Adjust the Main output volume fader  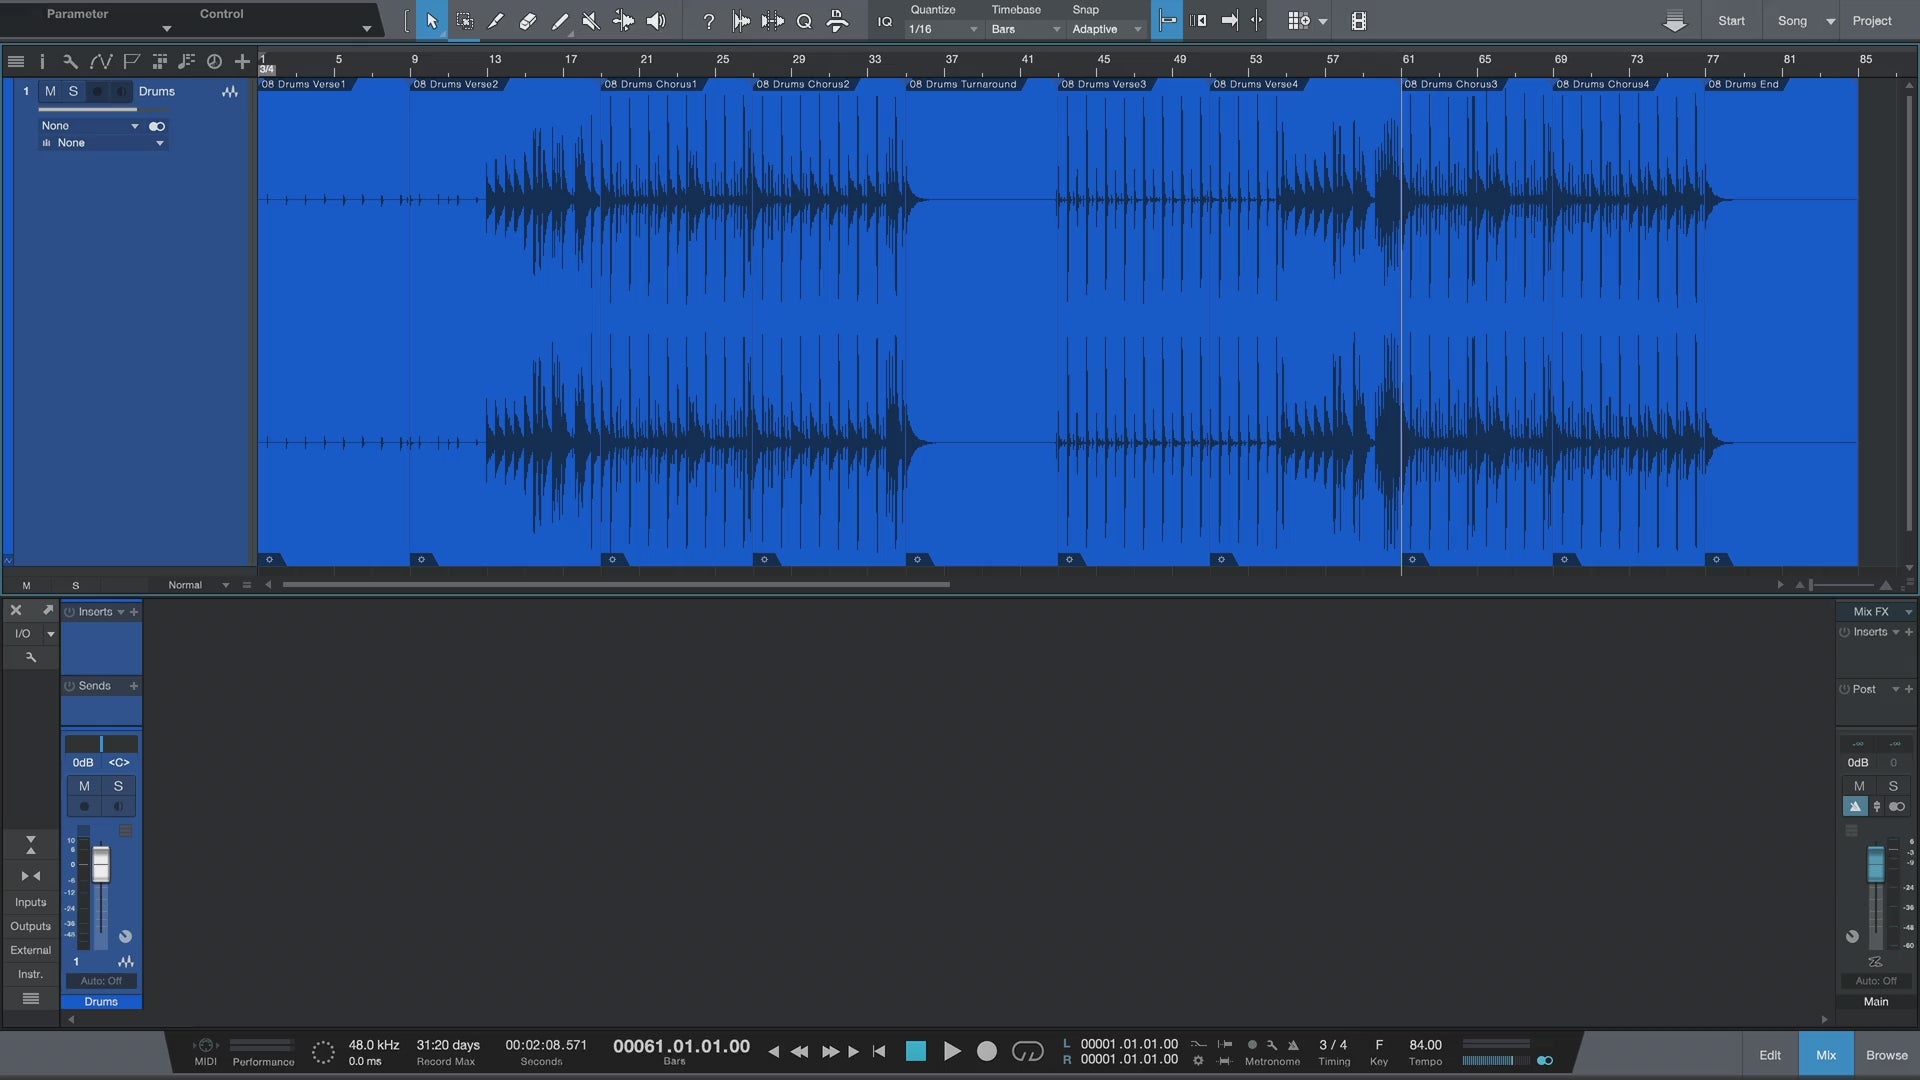coord(1875,865)
